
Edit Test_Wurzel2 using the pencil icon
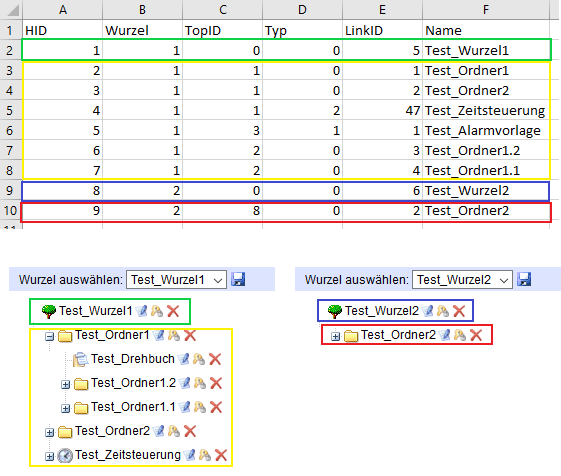[x=428, y=311]
